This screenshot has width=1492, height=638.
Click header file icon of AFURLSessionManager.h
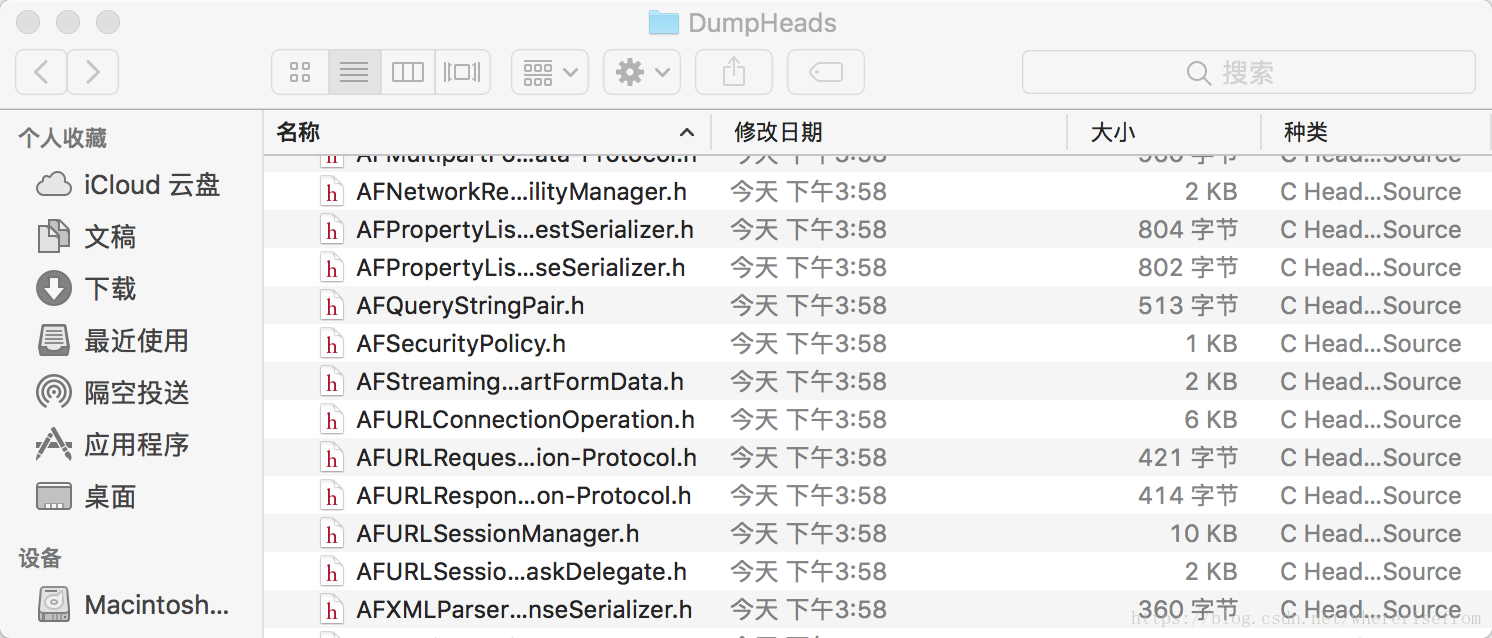point(331,534)
